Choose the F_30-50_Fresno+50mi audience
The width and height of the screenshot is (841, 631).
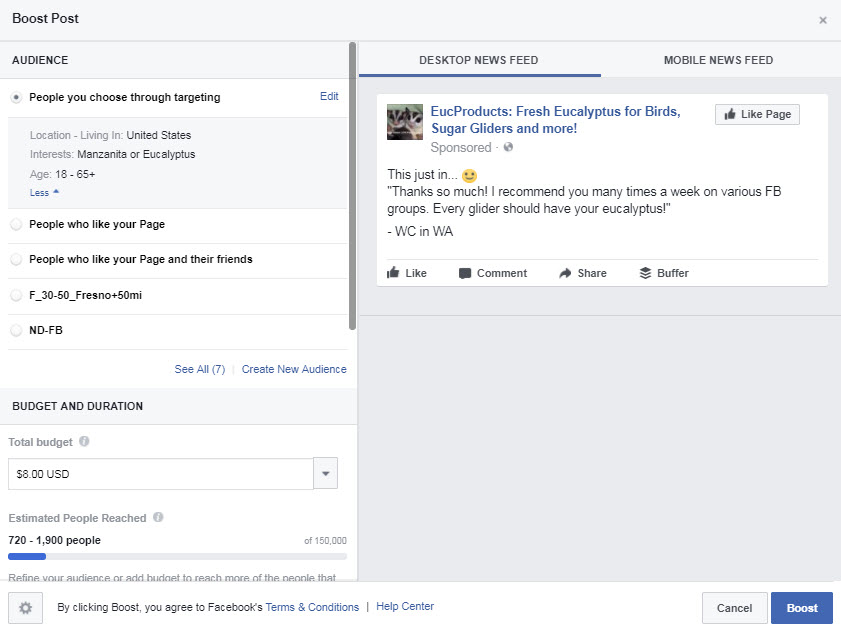[16, 295]
